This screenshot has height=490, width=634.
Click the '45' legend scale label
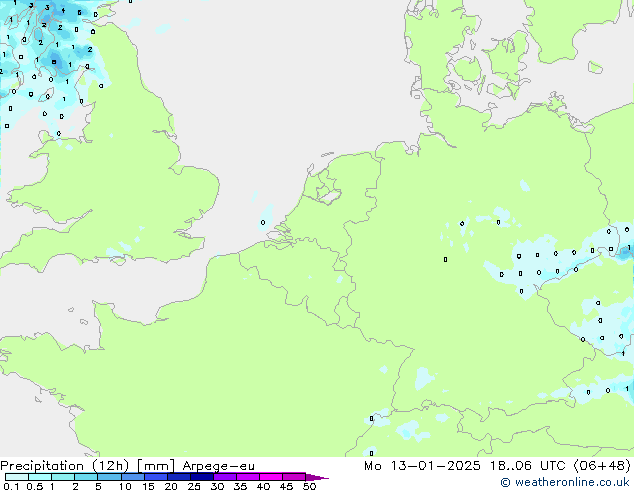click(x=286, y=486)
